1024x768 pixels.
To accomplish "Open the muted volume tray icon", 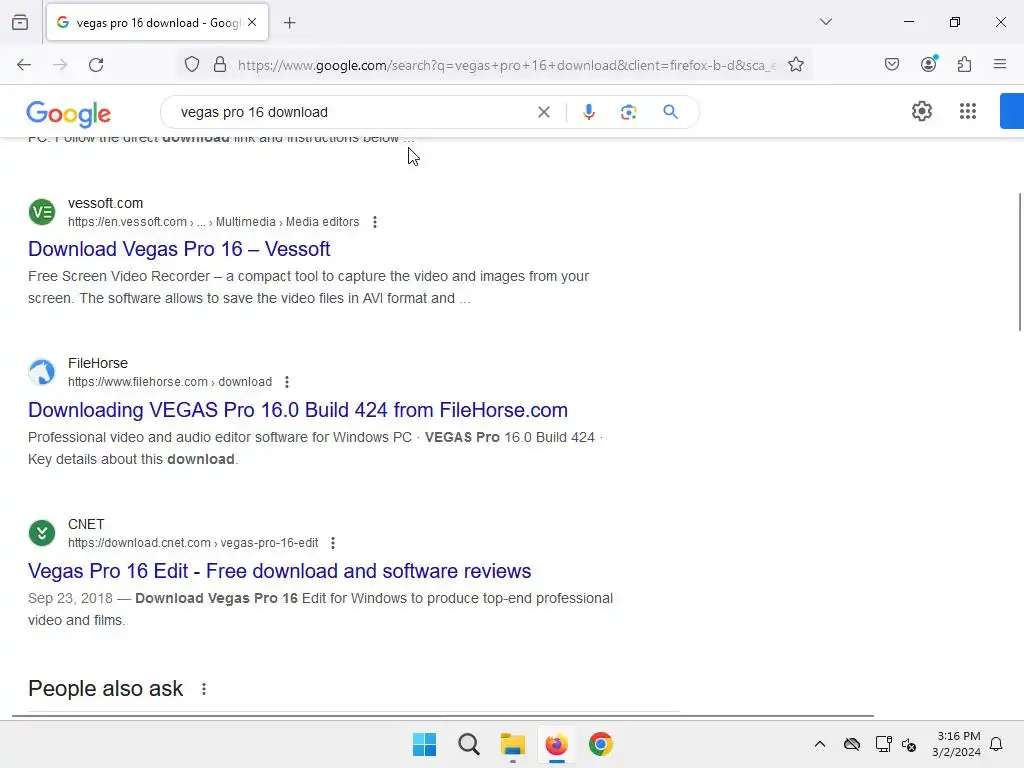I will pos(909,744).
